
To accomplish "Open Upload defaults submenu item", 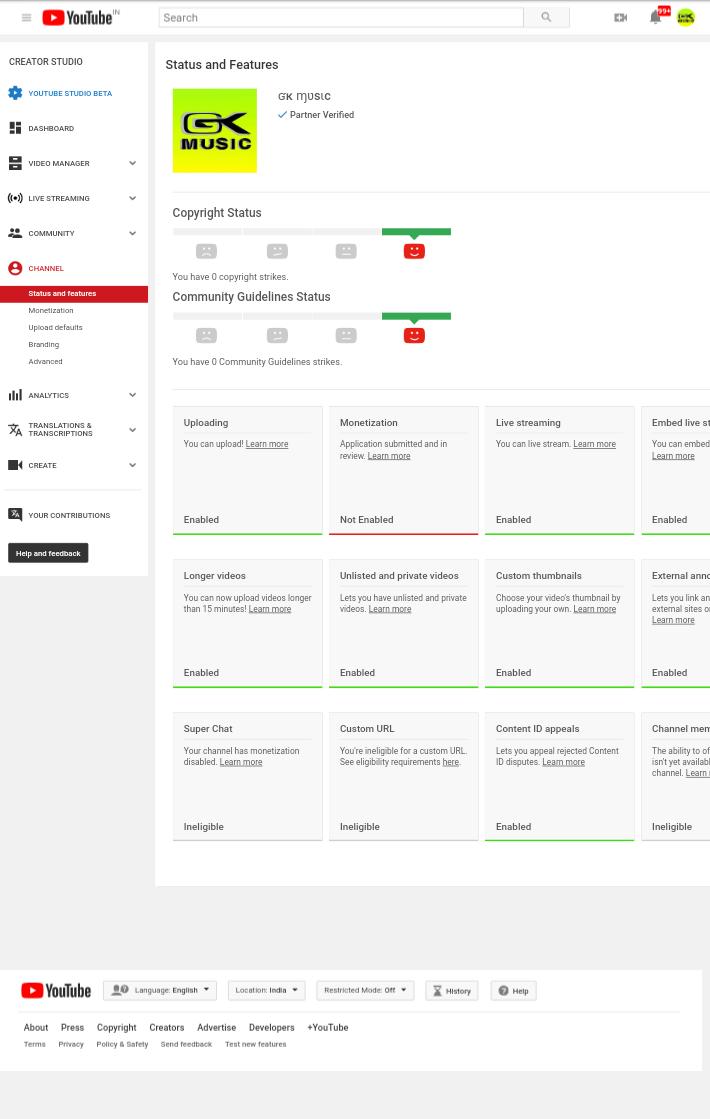I will point(55,328).
